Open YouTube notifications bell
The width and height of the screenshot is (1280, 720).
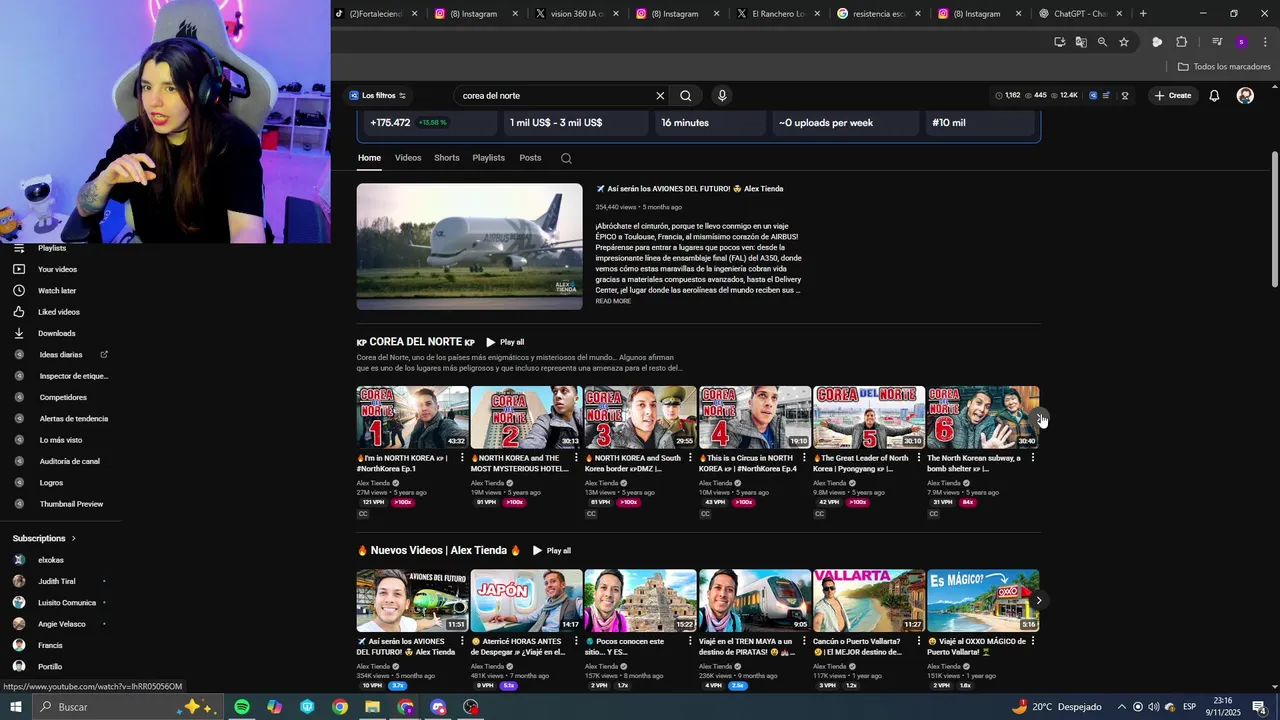pyautogui.click(x=1214, y=96)
